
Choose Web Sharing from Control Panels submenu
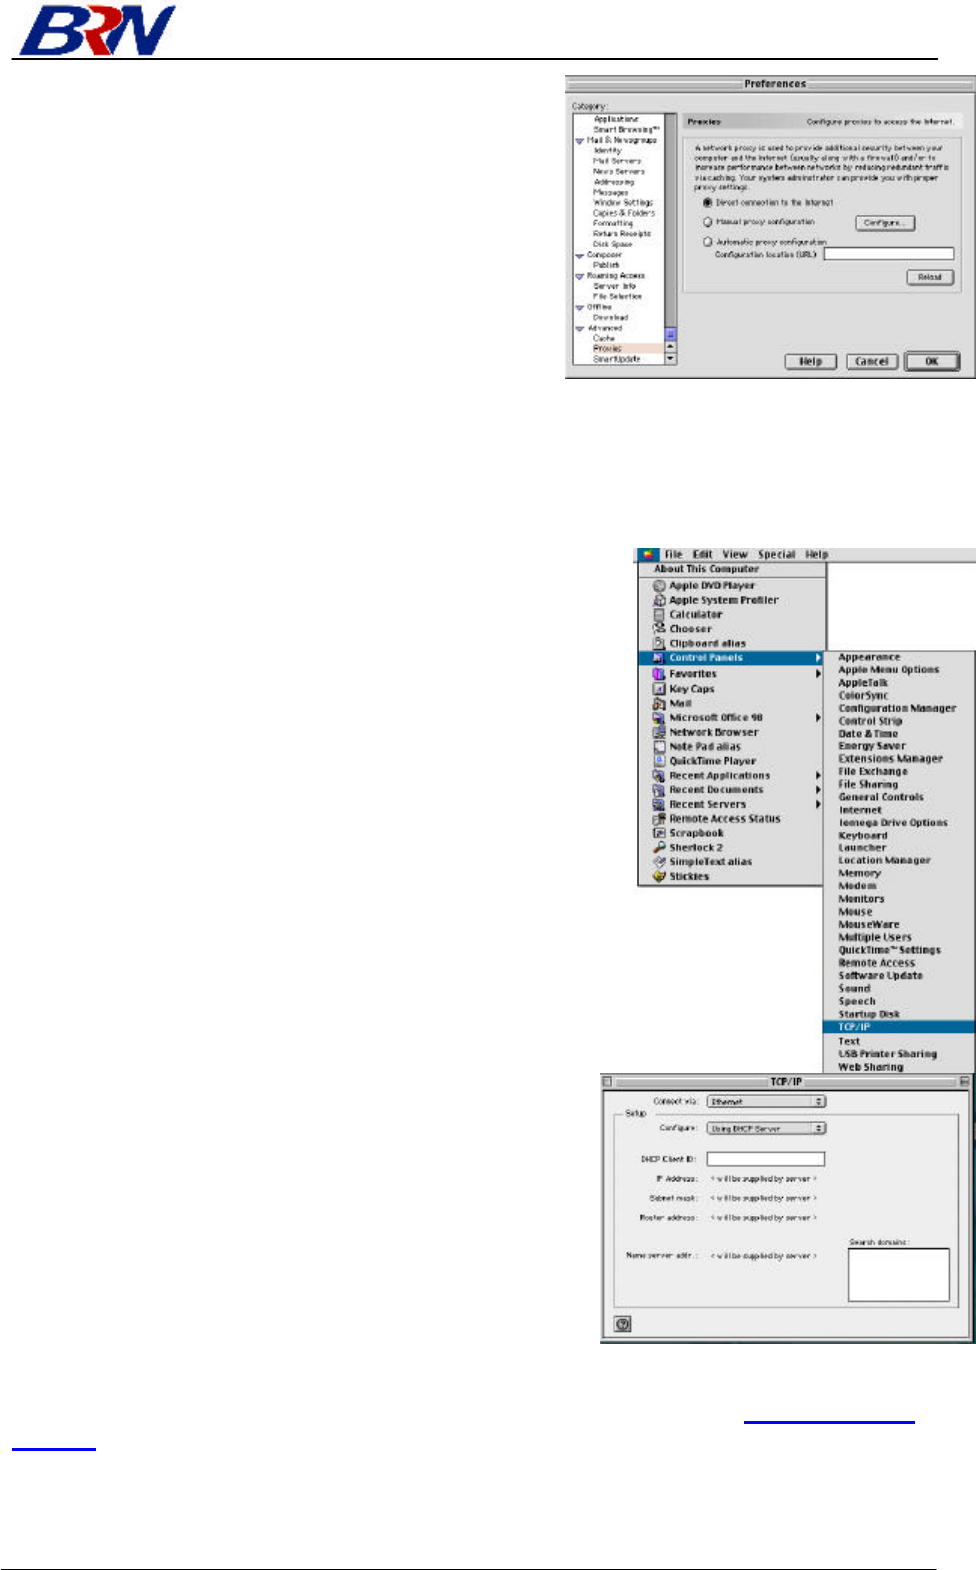tap(870, 1067)
